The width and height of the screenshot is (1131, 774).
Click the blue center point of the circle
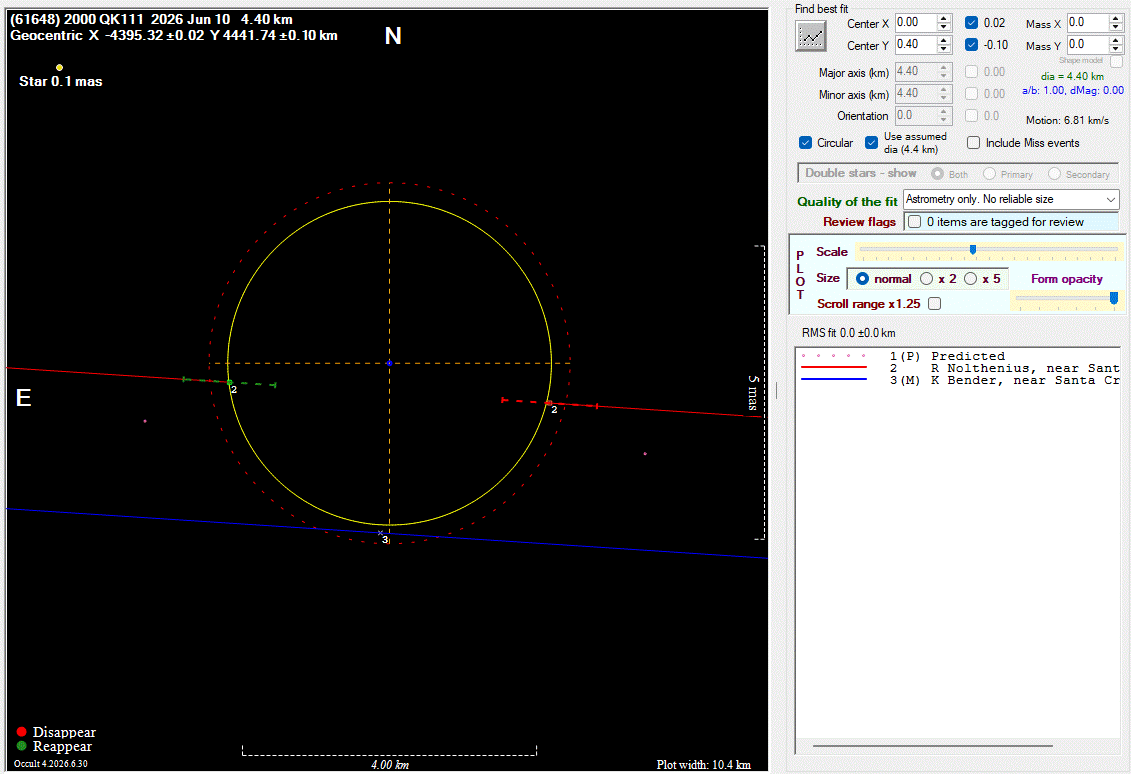point(390,363)
